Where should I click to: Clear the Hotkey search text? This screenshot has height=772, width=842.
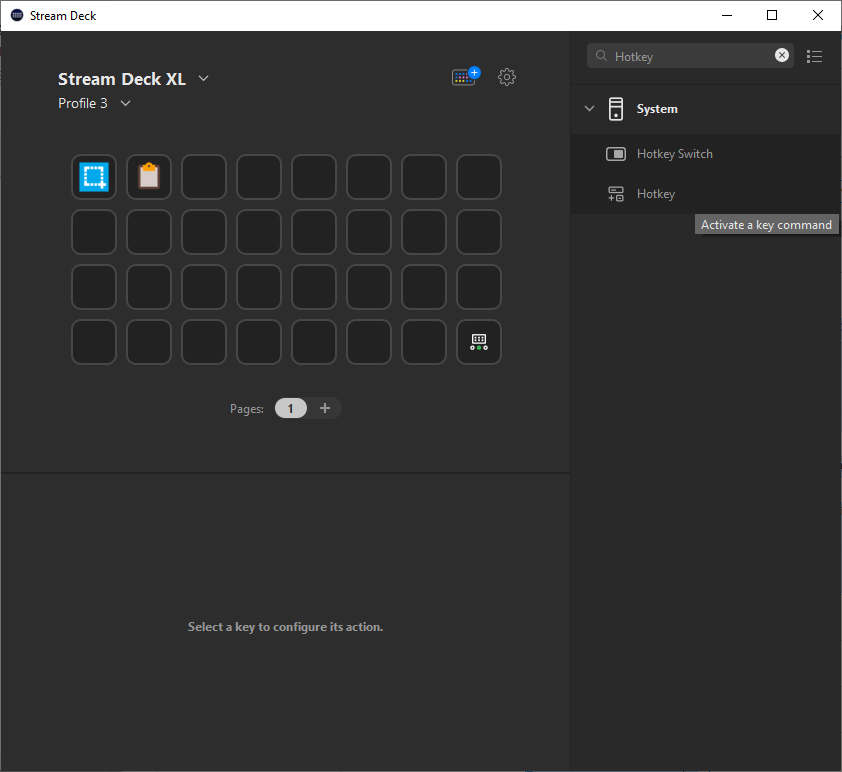[781, 55]
